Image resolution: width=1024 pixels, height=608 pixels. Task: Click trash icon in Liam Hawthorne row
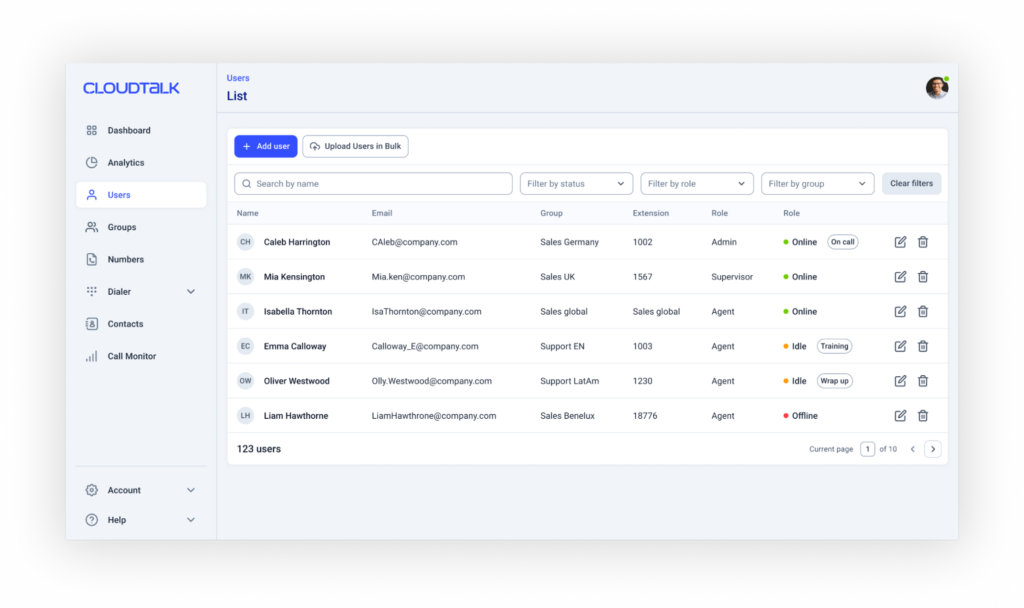click(923, 416)
